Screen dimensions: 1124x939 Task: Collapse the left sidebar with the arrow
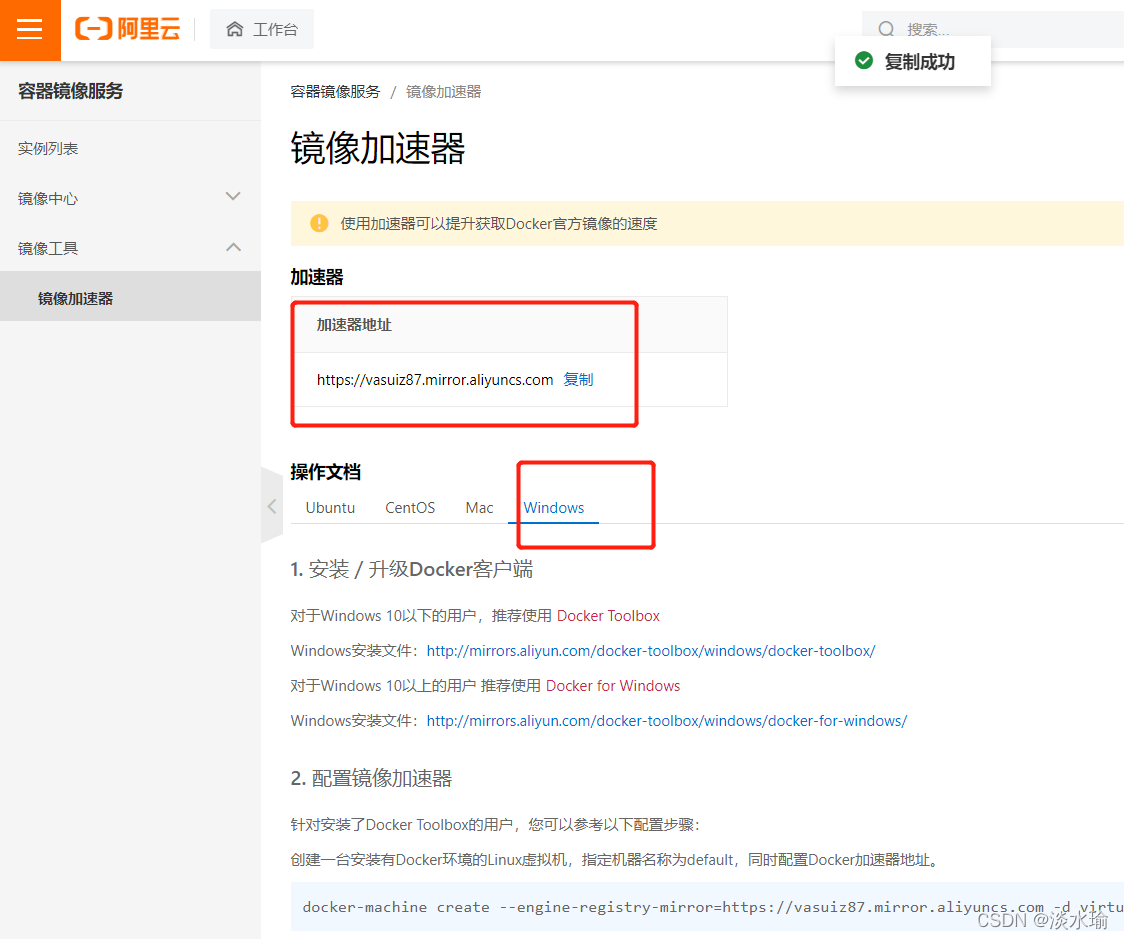tap(271, 505)
